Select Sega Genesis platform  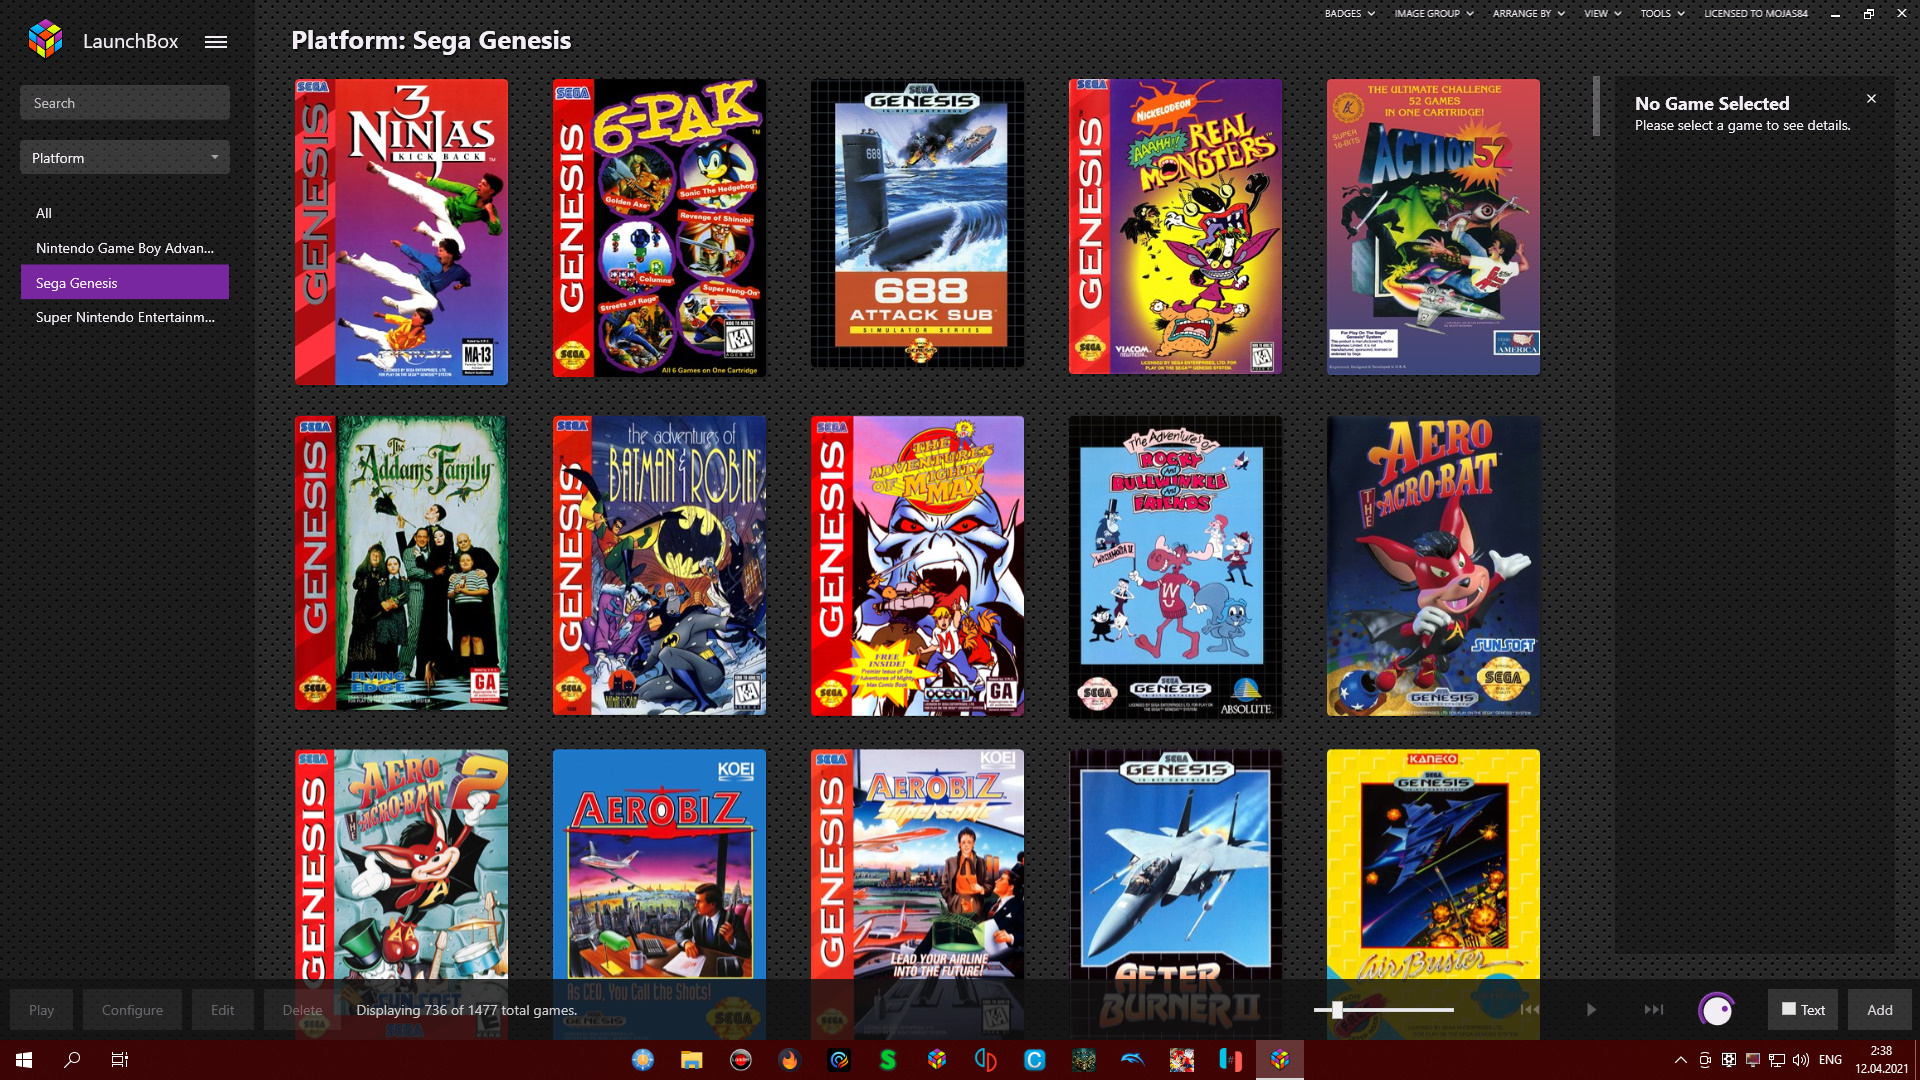[125, 283]
